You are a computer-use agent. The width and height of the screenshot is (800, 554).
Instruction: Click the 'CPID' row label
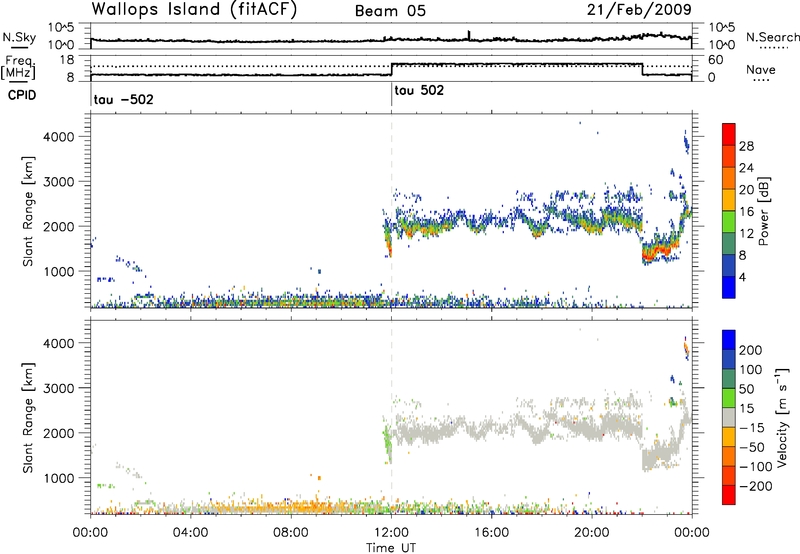tap(22, 95)
